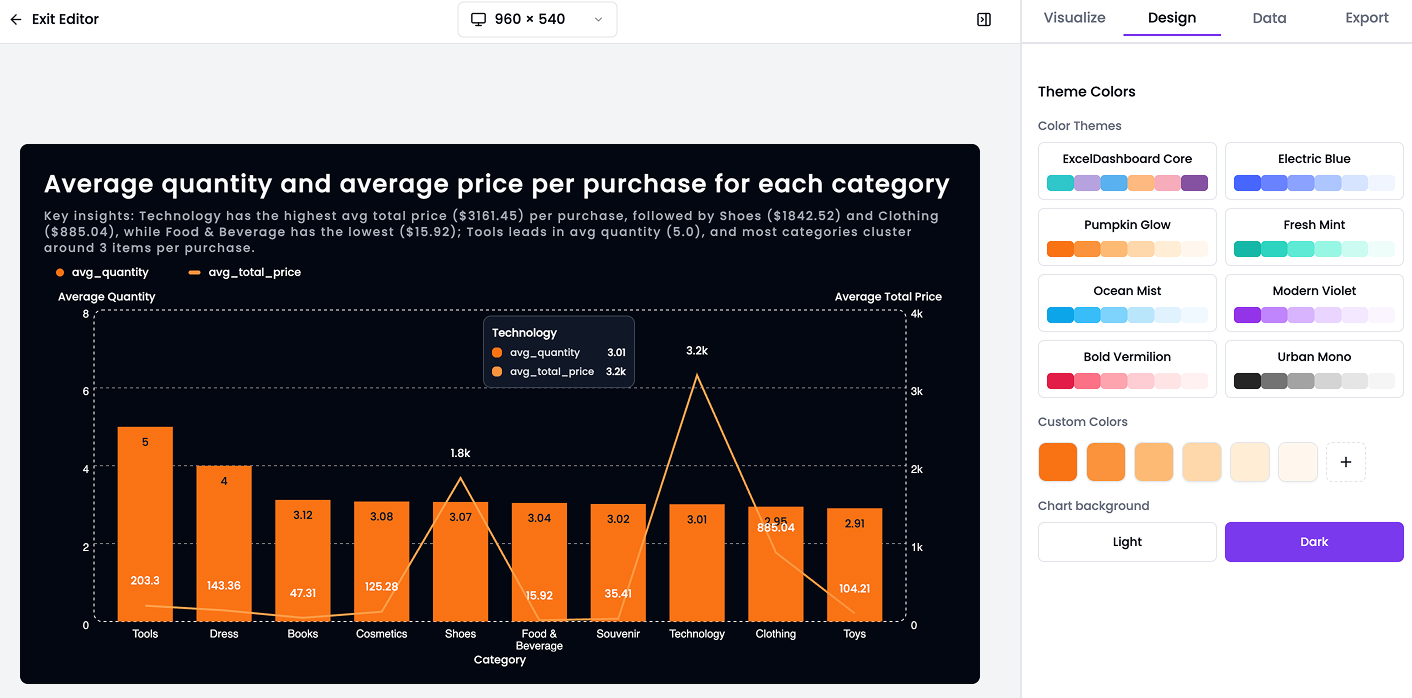Toggle avg_quantity series via its legend entry
Viewport: 1412px width, 698px height.
(x=110, y=272)
